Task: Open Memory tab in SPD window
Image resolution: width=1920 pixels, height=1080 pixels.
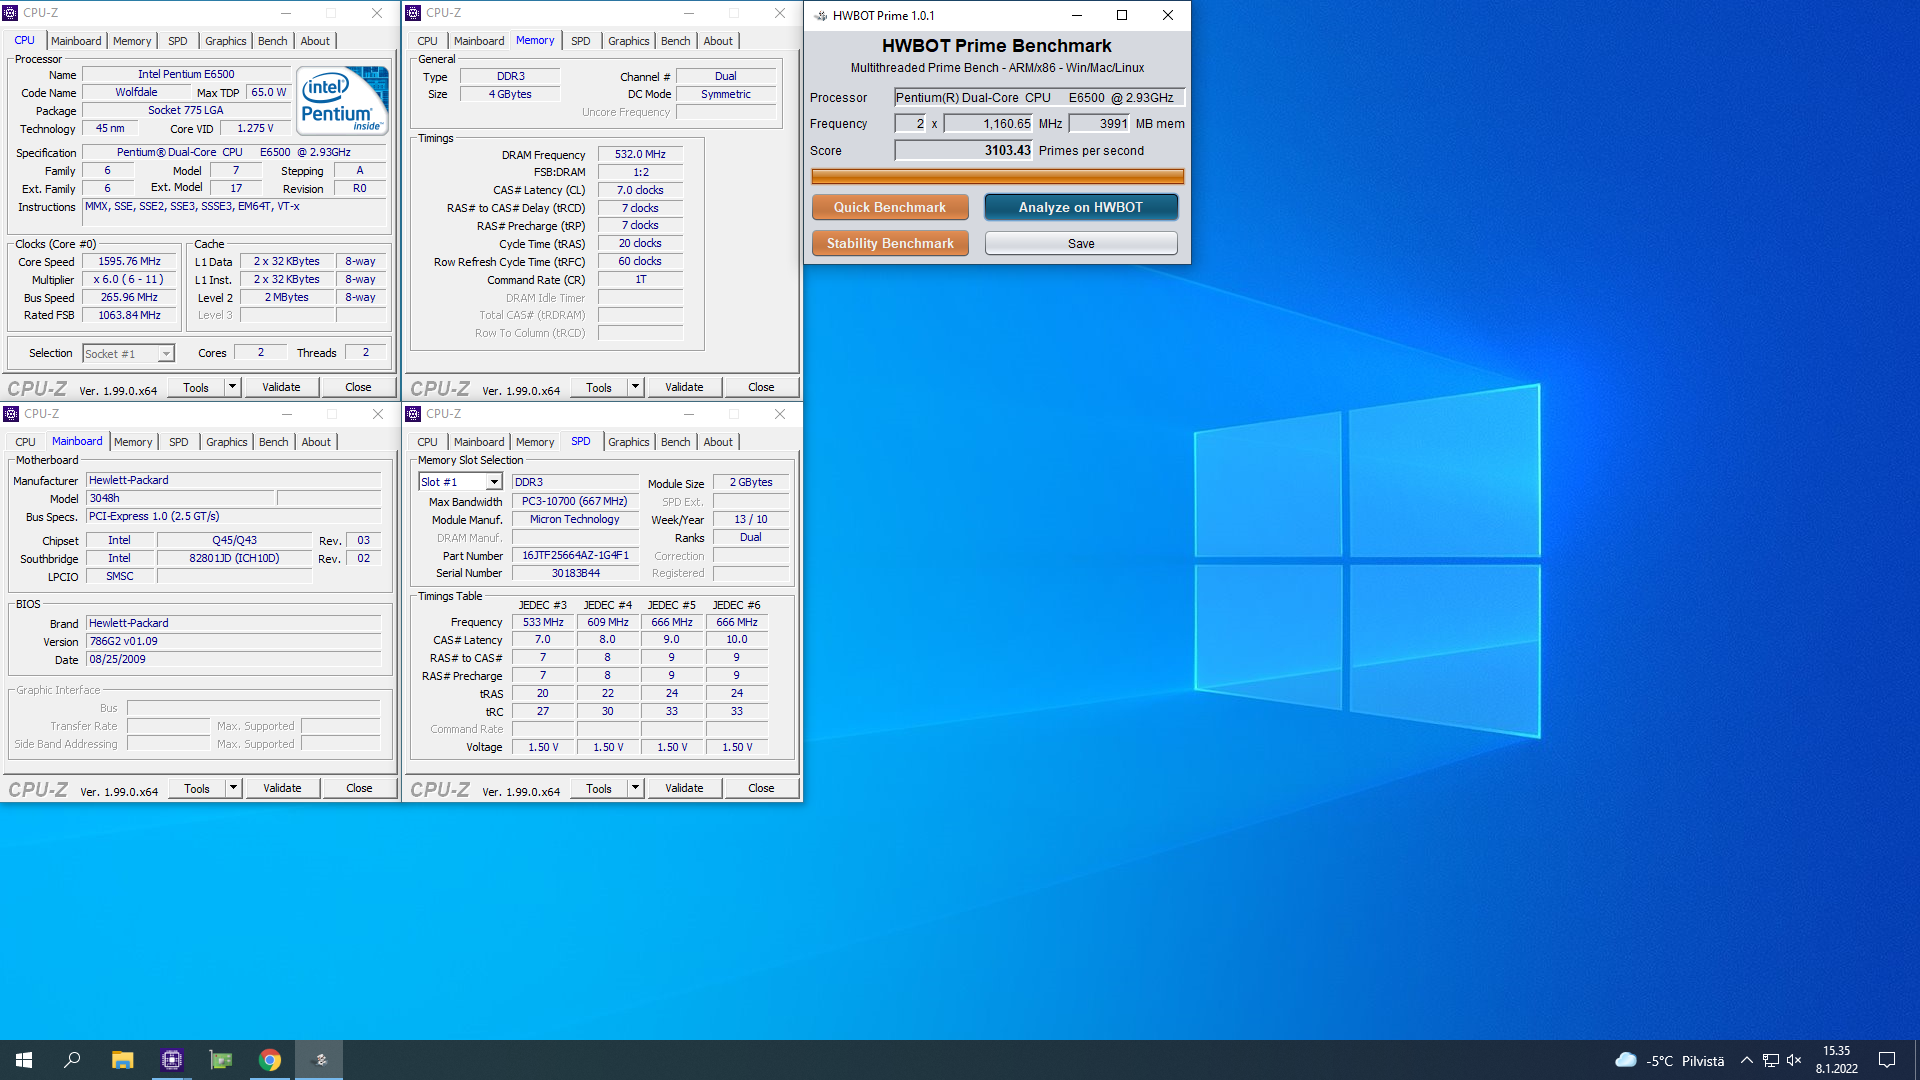Action: tap(534, 442)
